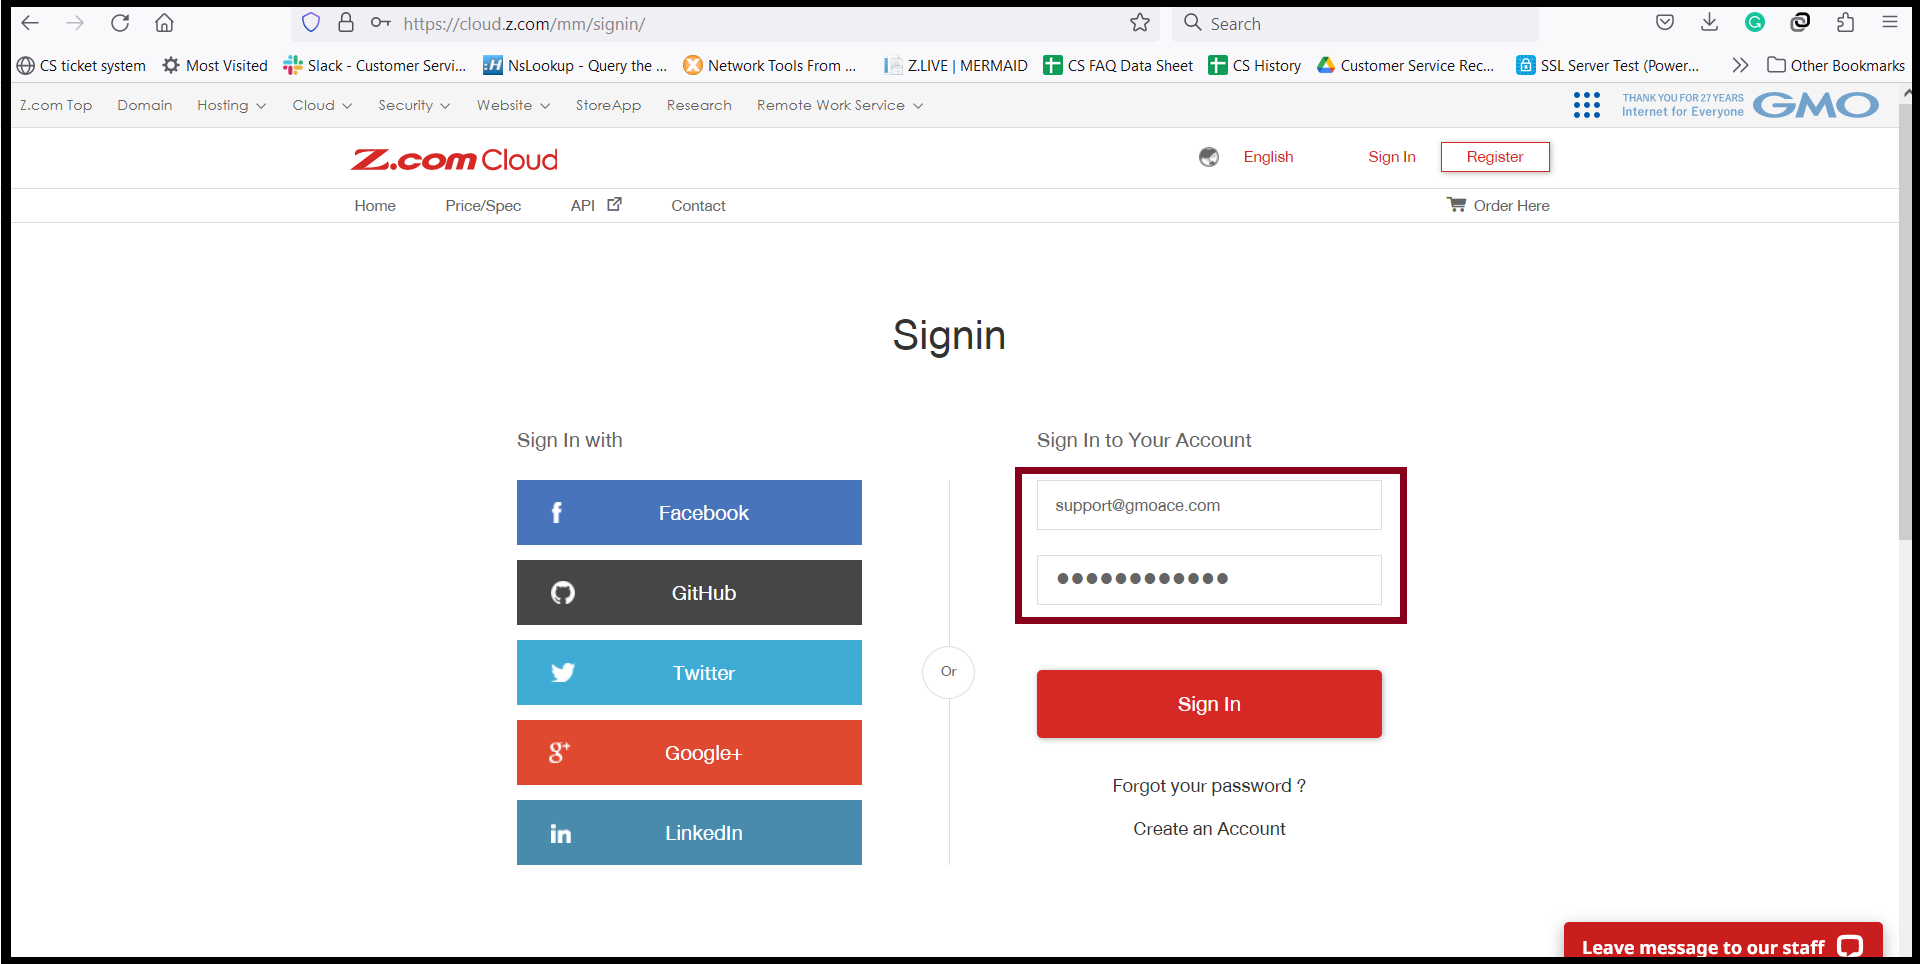Viewport: 1920px width, 964px height.
Task: Go to the Contact tab
Action: pos(698,205)
